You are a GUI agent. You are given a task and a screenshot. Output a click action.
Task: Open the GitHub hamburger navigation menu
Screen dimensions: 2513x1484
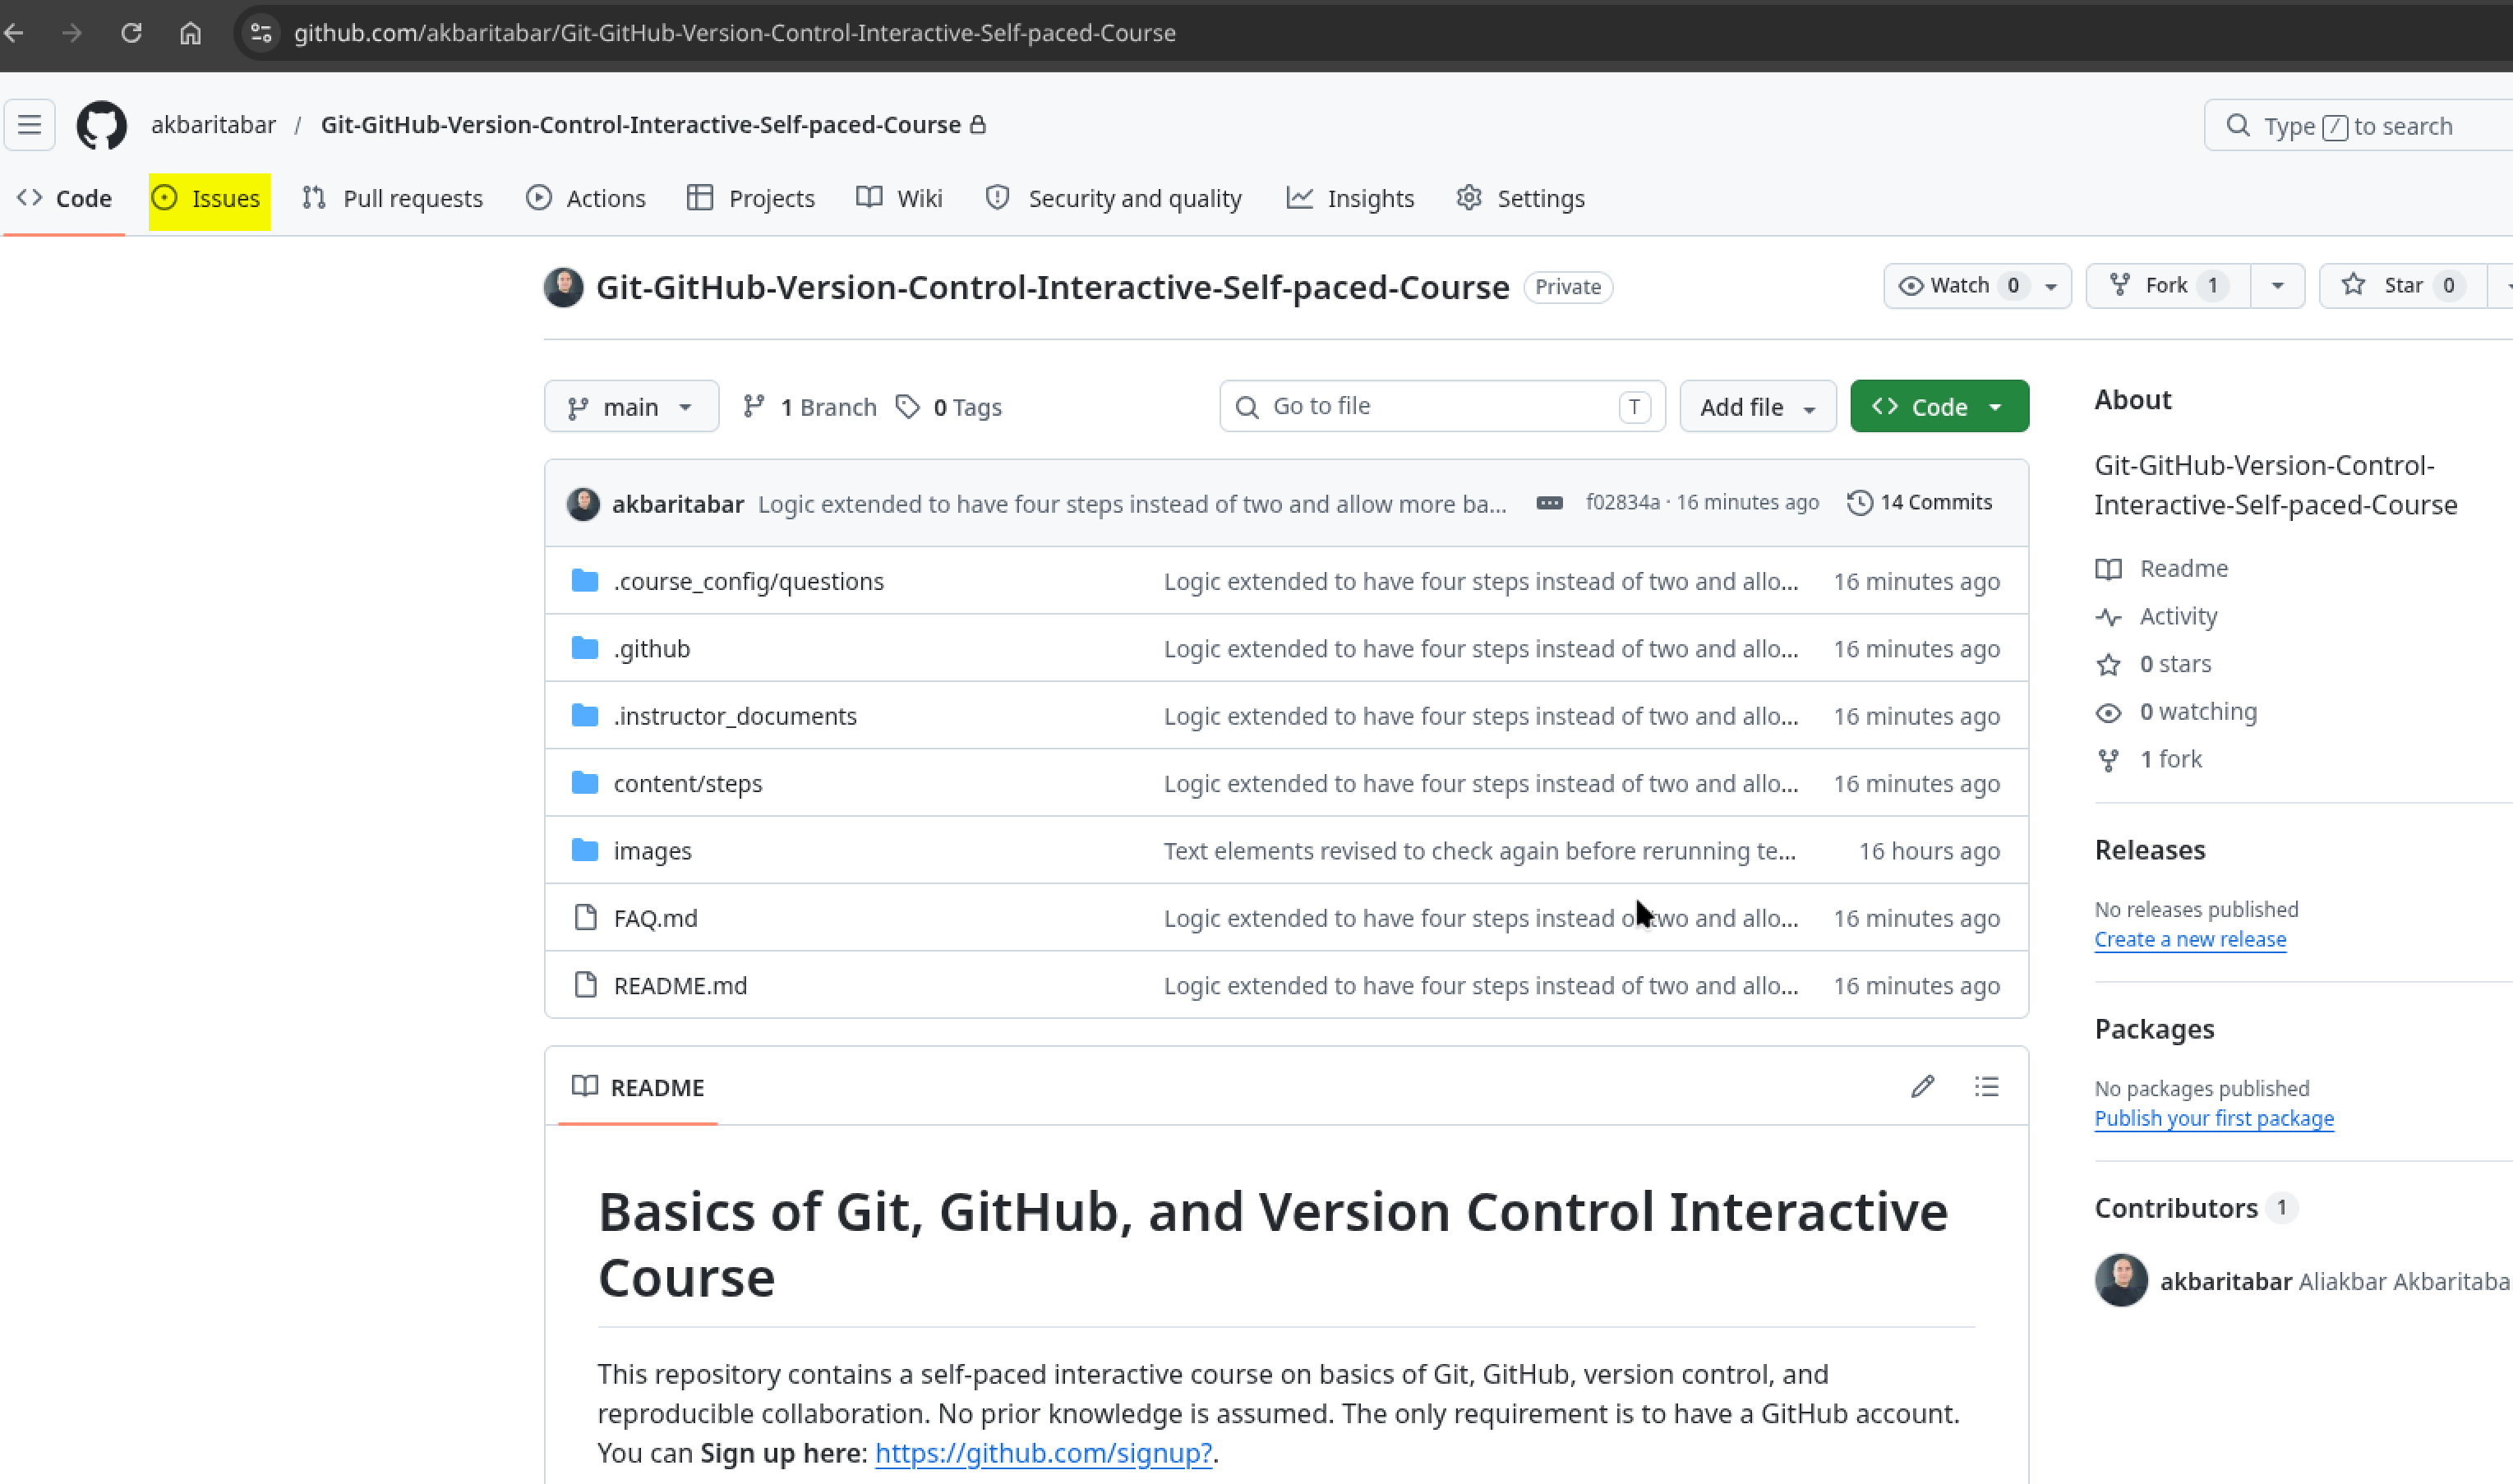29,125
